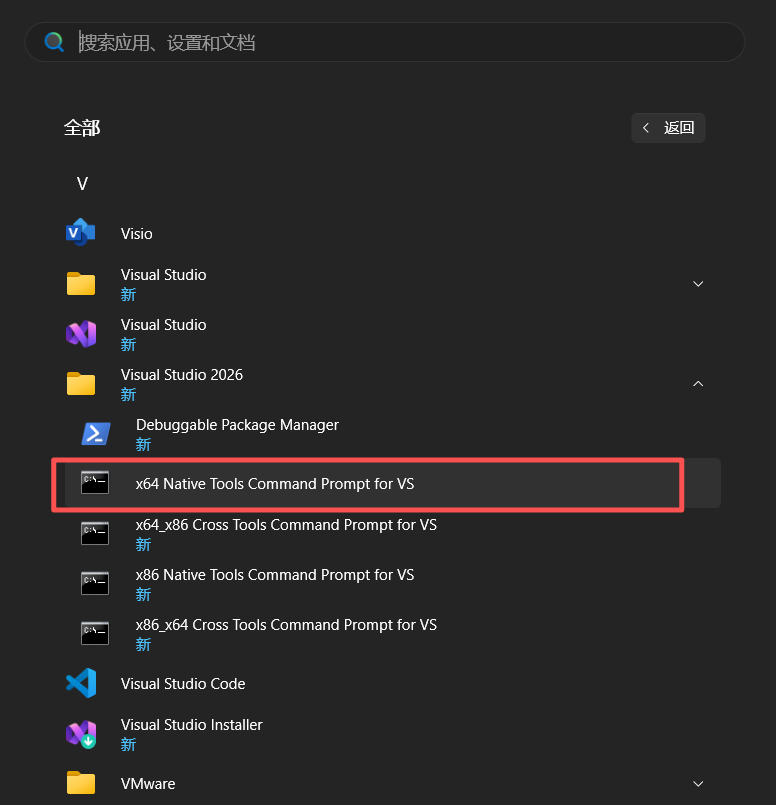Open x64_x86 Cross Tools Command Prompt for VS
The image size is (776, 805).
click(286, 525)
